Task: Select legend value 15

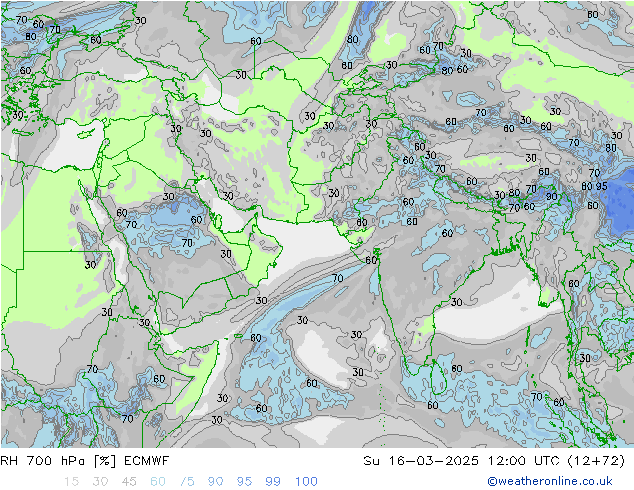Action: tap(71, 482)
